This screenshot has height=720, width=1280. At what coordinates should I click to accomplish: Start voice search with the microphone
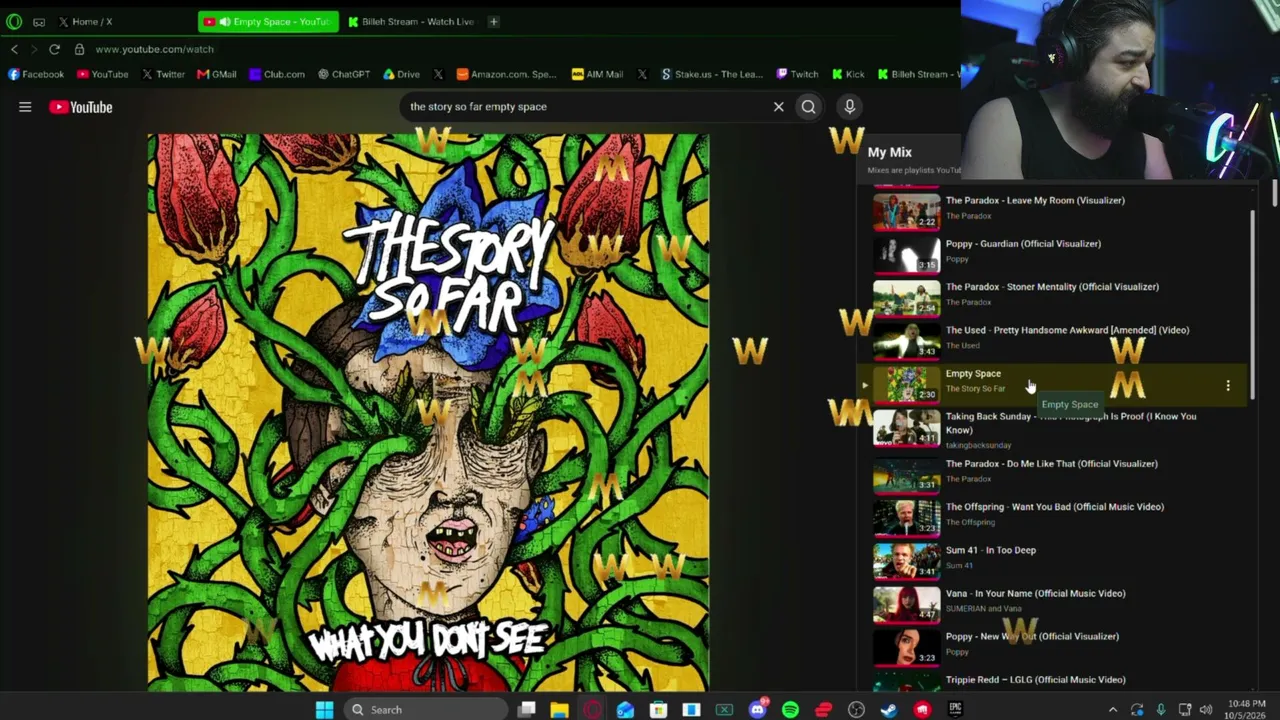[x=849, y=107]
